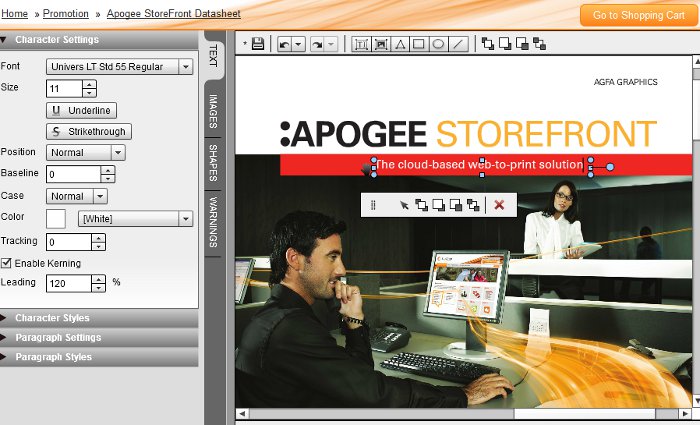Image resolution: width=700 pixels, height=425 pixels.
Task: Open the Redo history dropdown arrow
Action: (x=331, y=44)
